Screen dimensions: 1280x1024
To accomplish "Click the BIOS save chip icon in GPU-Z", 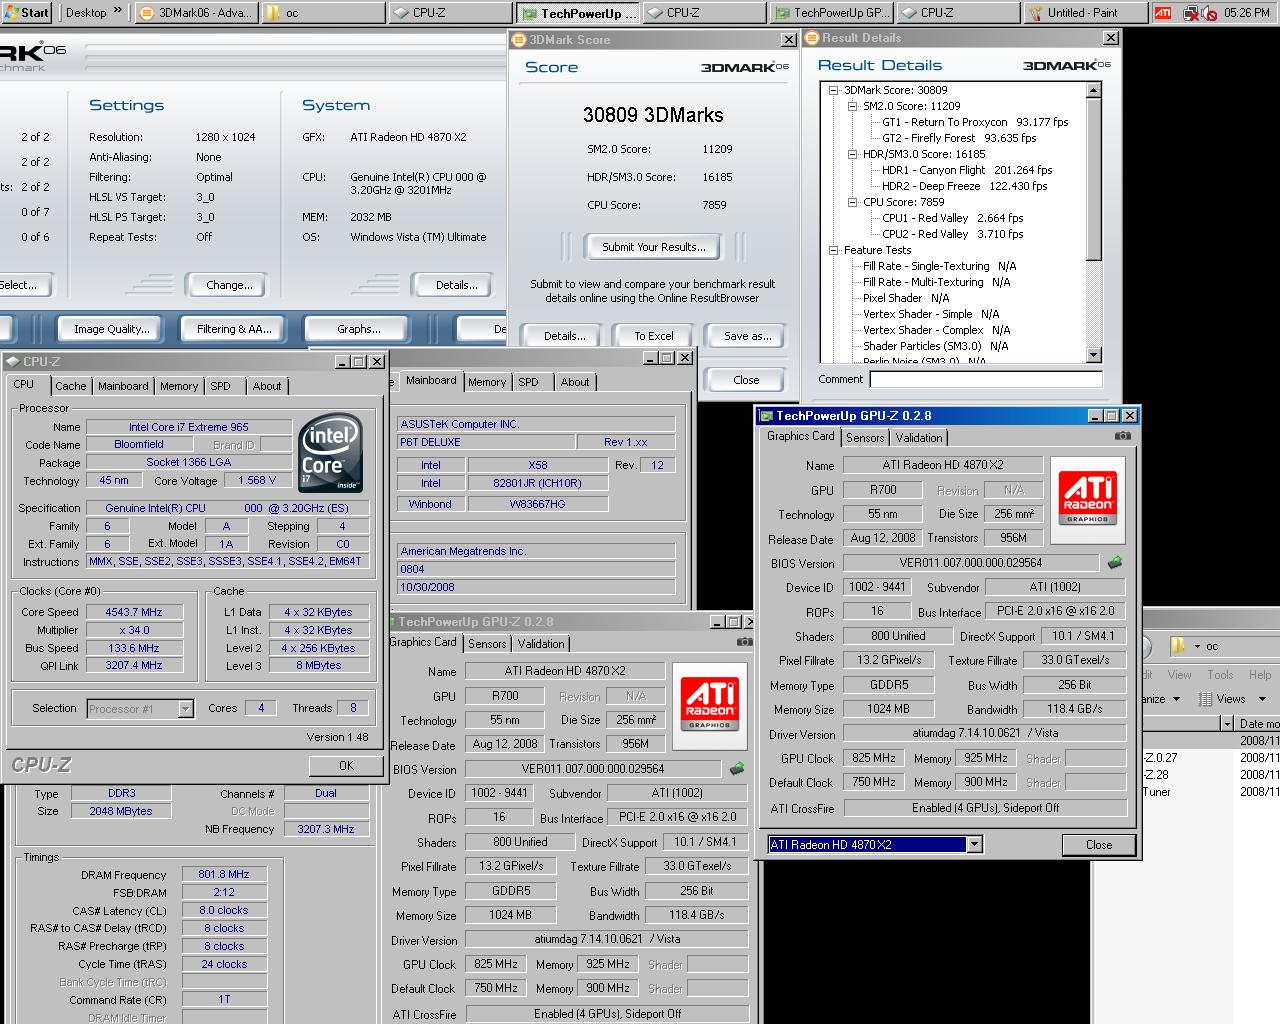I will tap(1115, 563).
